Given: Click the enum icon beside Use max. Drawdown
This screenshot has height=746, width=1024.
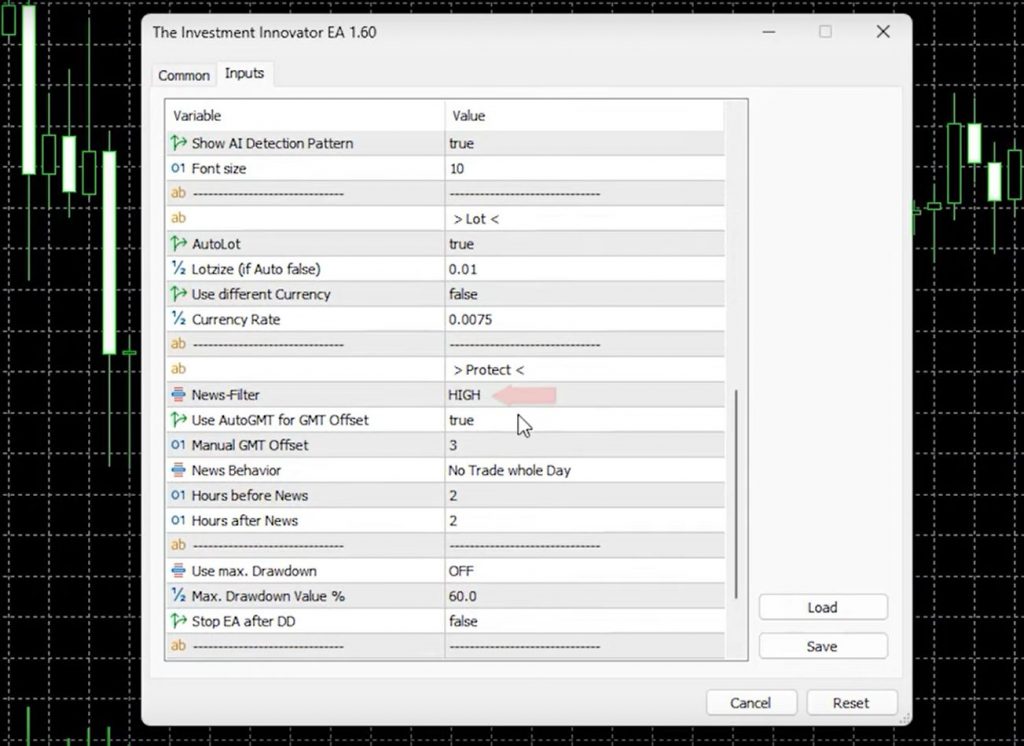Looking at the screenshot, I should coord(179,571).
